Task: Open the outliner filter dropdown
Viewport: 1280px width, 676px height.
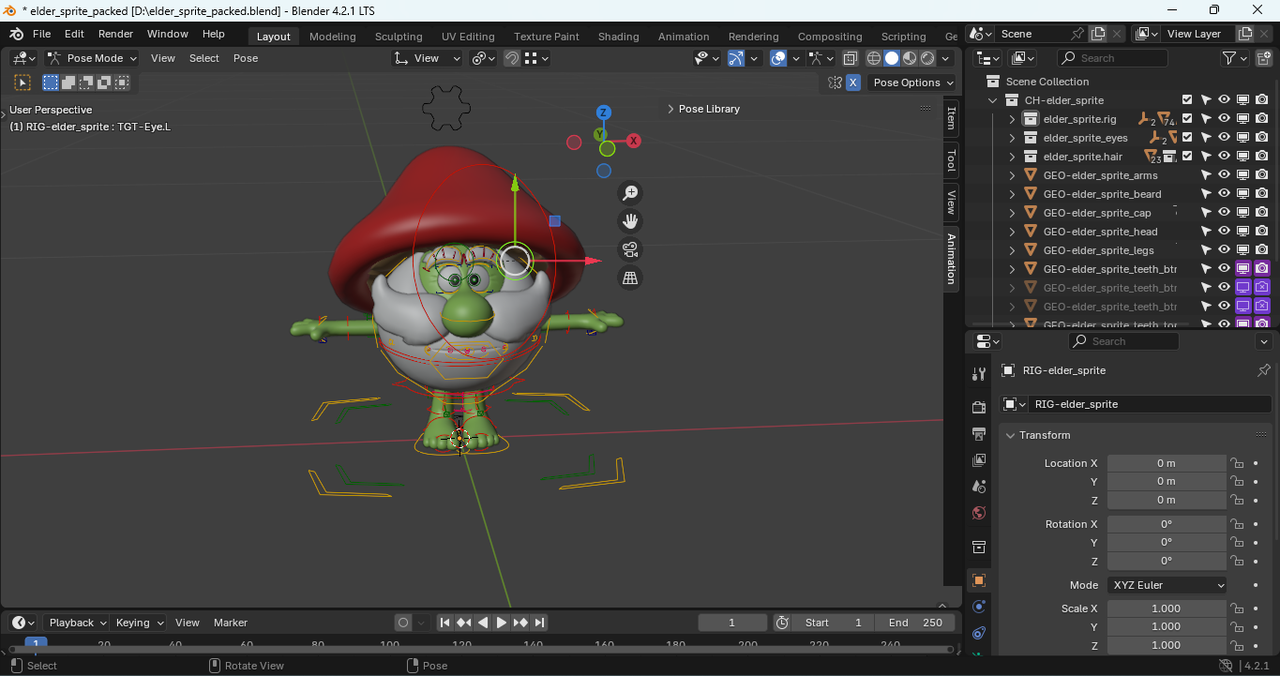Action: 1236,58
